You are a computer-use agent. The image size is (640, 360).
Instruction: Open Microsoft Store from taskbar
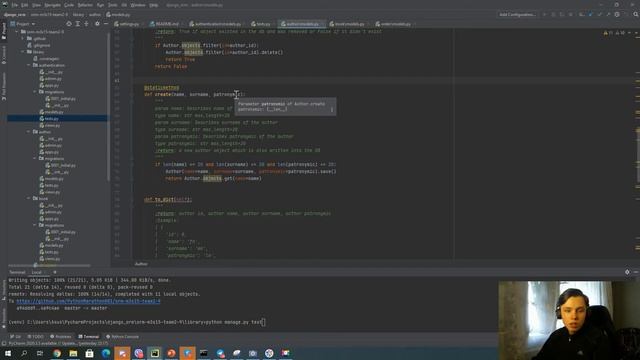click(89, 353)
